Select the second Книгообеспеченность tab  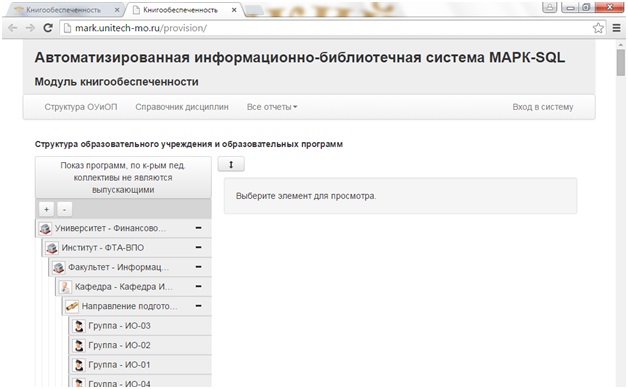[184, 10]
